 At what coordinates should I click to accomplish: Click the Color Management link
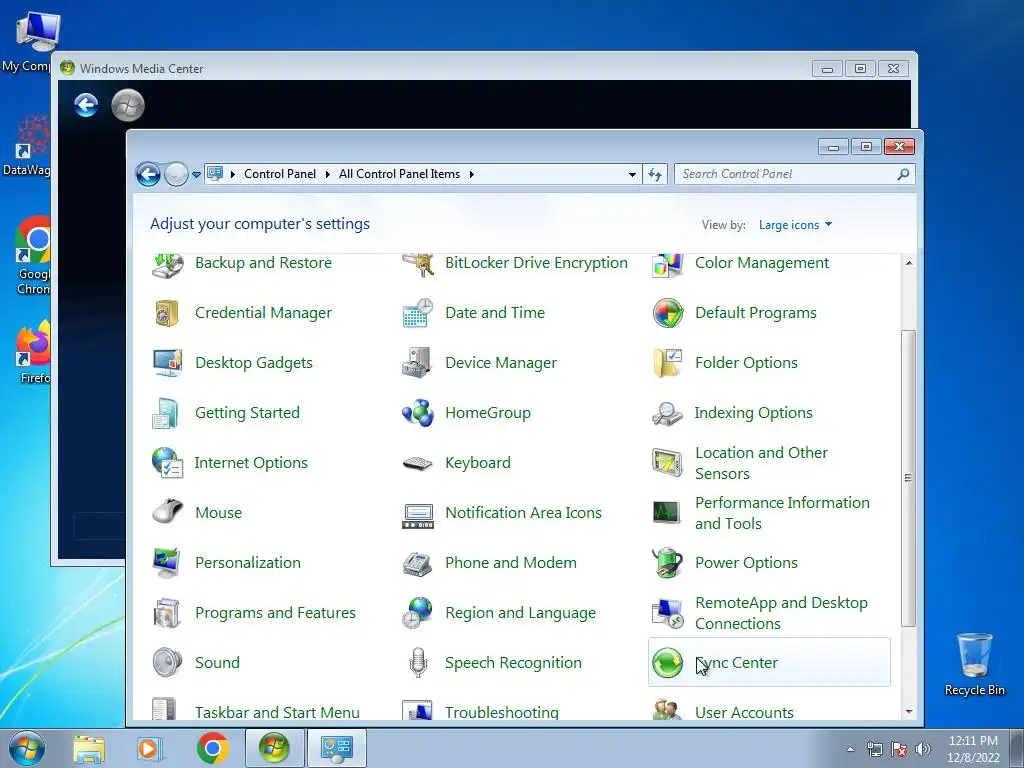click(761, 263)
